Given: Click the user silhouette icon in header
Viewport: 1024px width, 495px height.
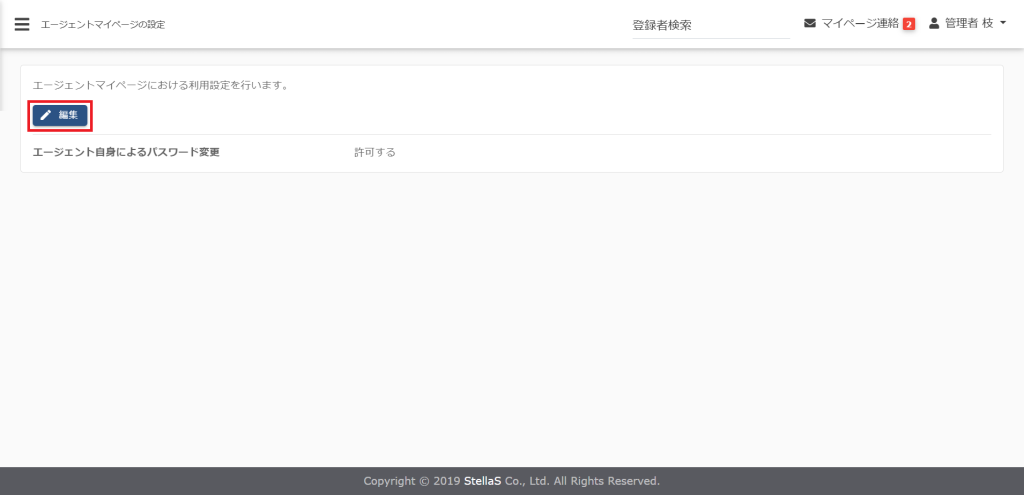Looking at the screenshot, I should (935, 23).
